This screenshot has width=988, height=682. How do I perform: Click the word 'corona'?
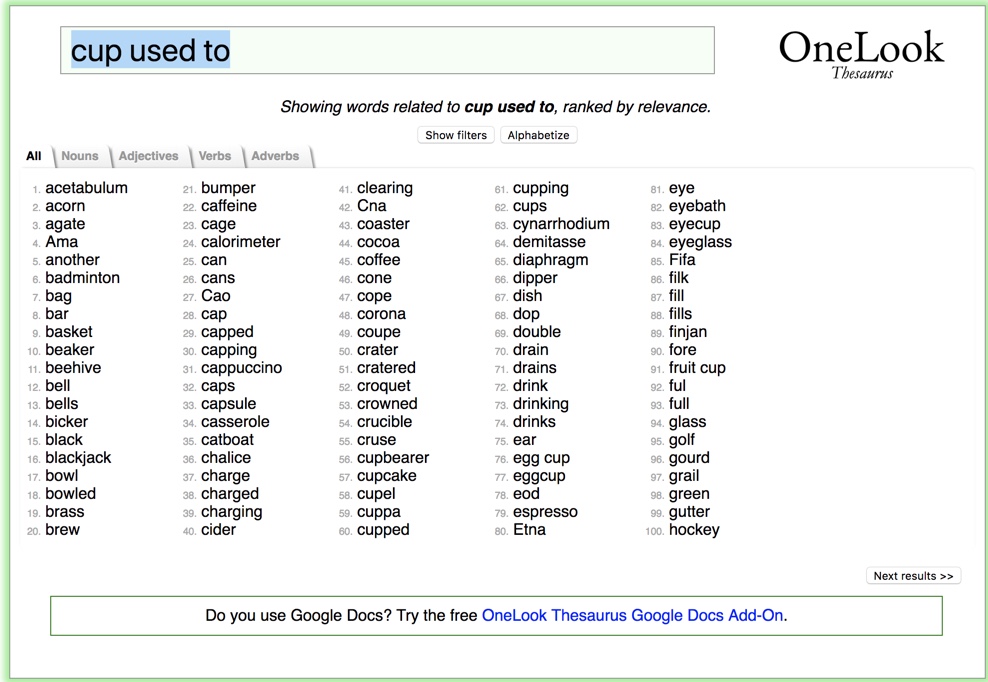[x=381, y=314]
